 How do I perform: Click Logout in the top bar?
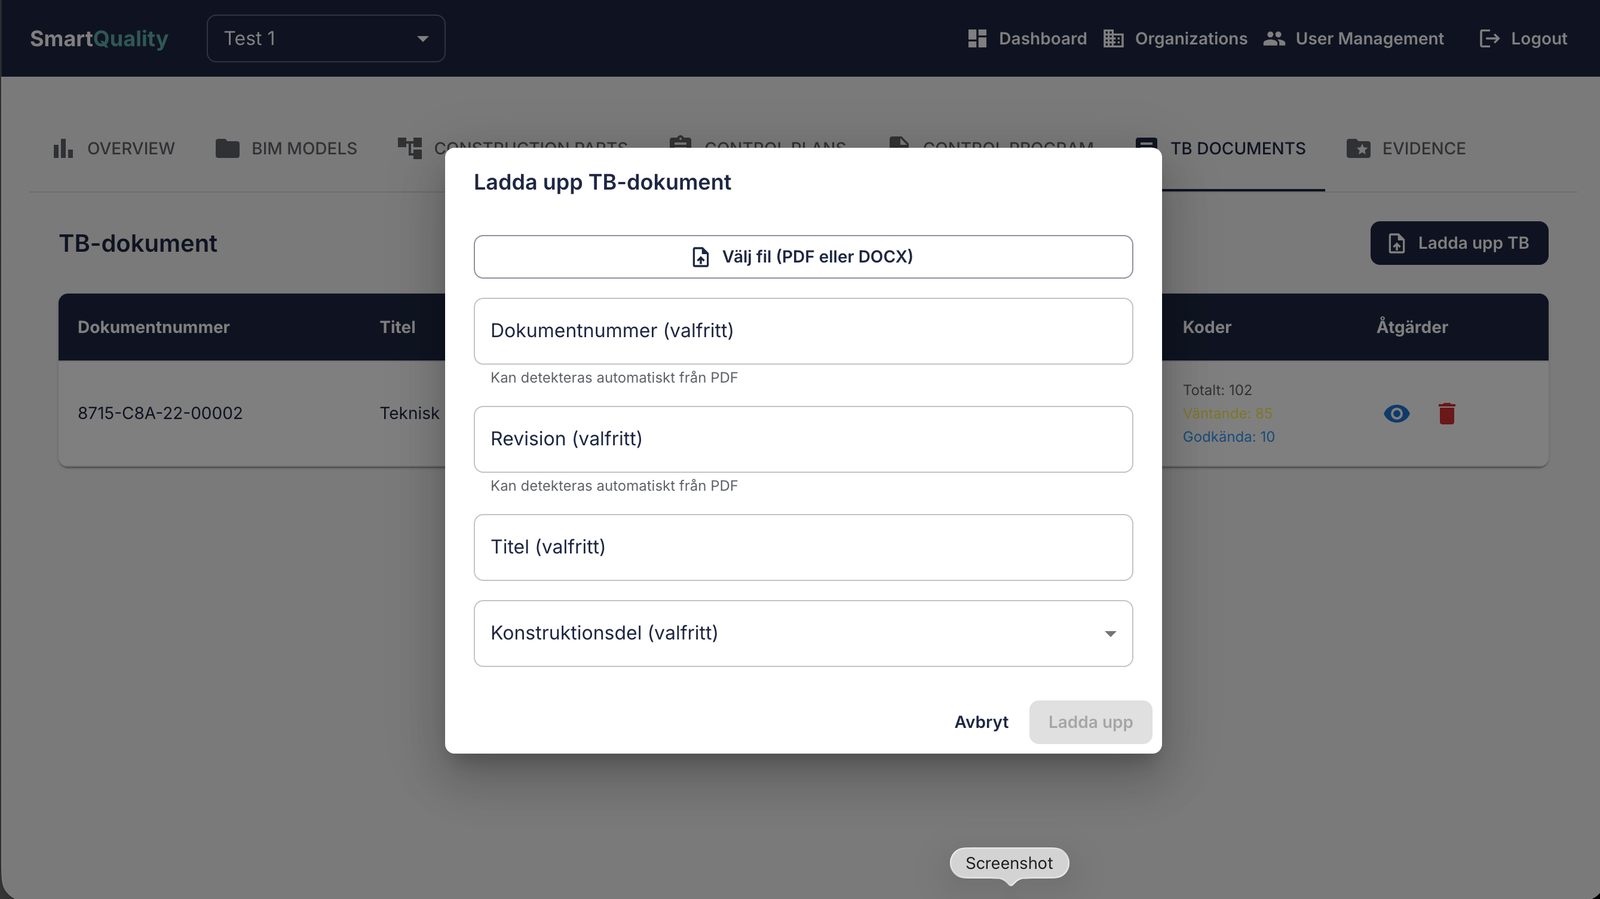tap(1523, 38)
